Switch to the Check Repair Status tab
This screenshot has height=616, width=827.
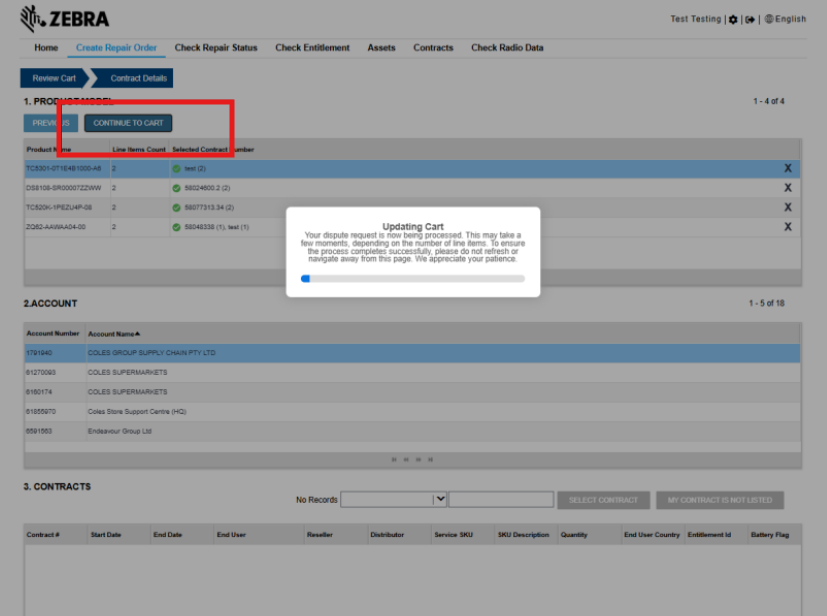coord(216,47)
